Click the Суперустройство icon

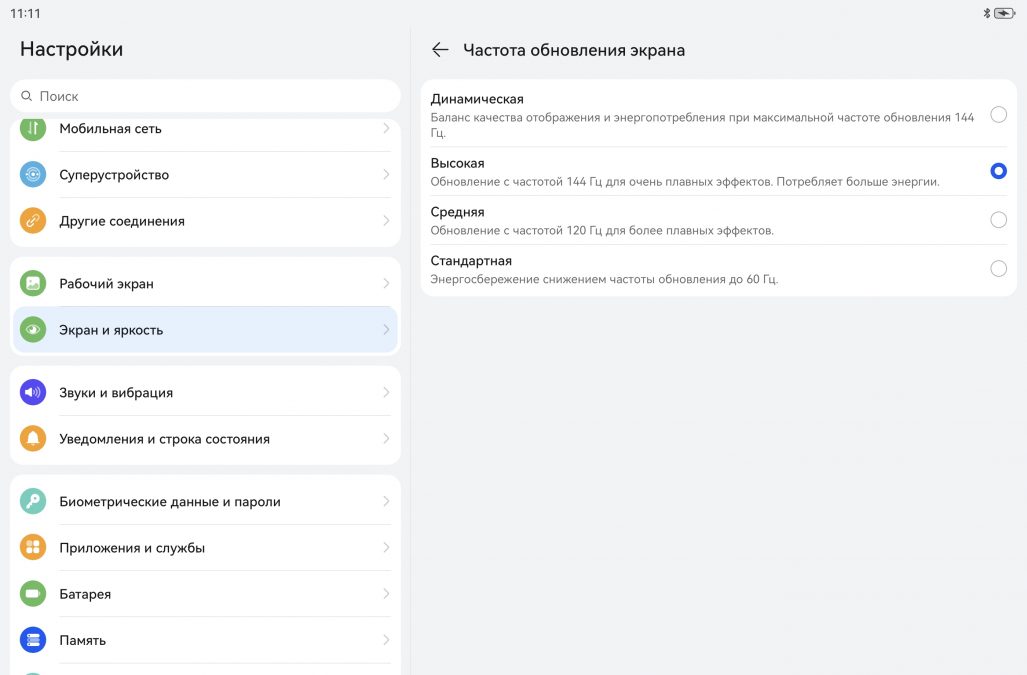(33, 175)
